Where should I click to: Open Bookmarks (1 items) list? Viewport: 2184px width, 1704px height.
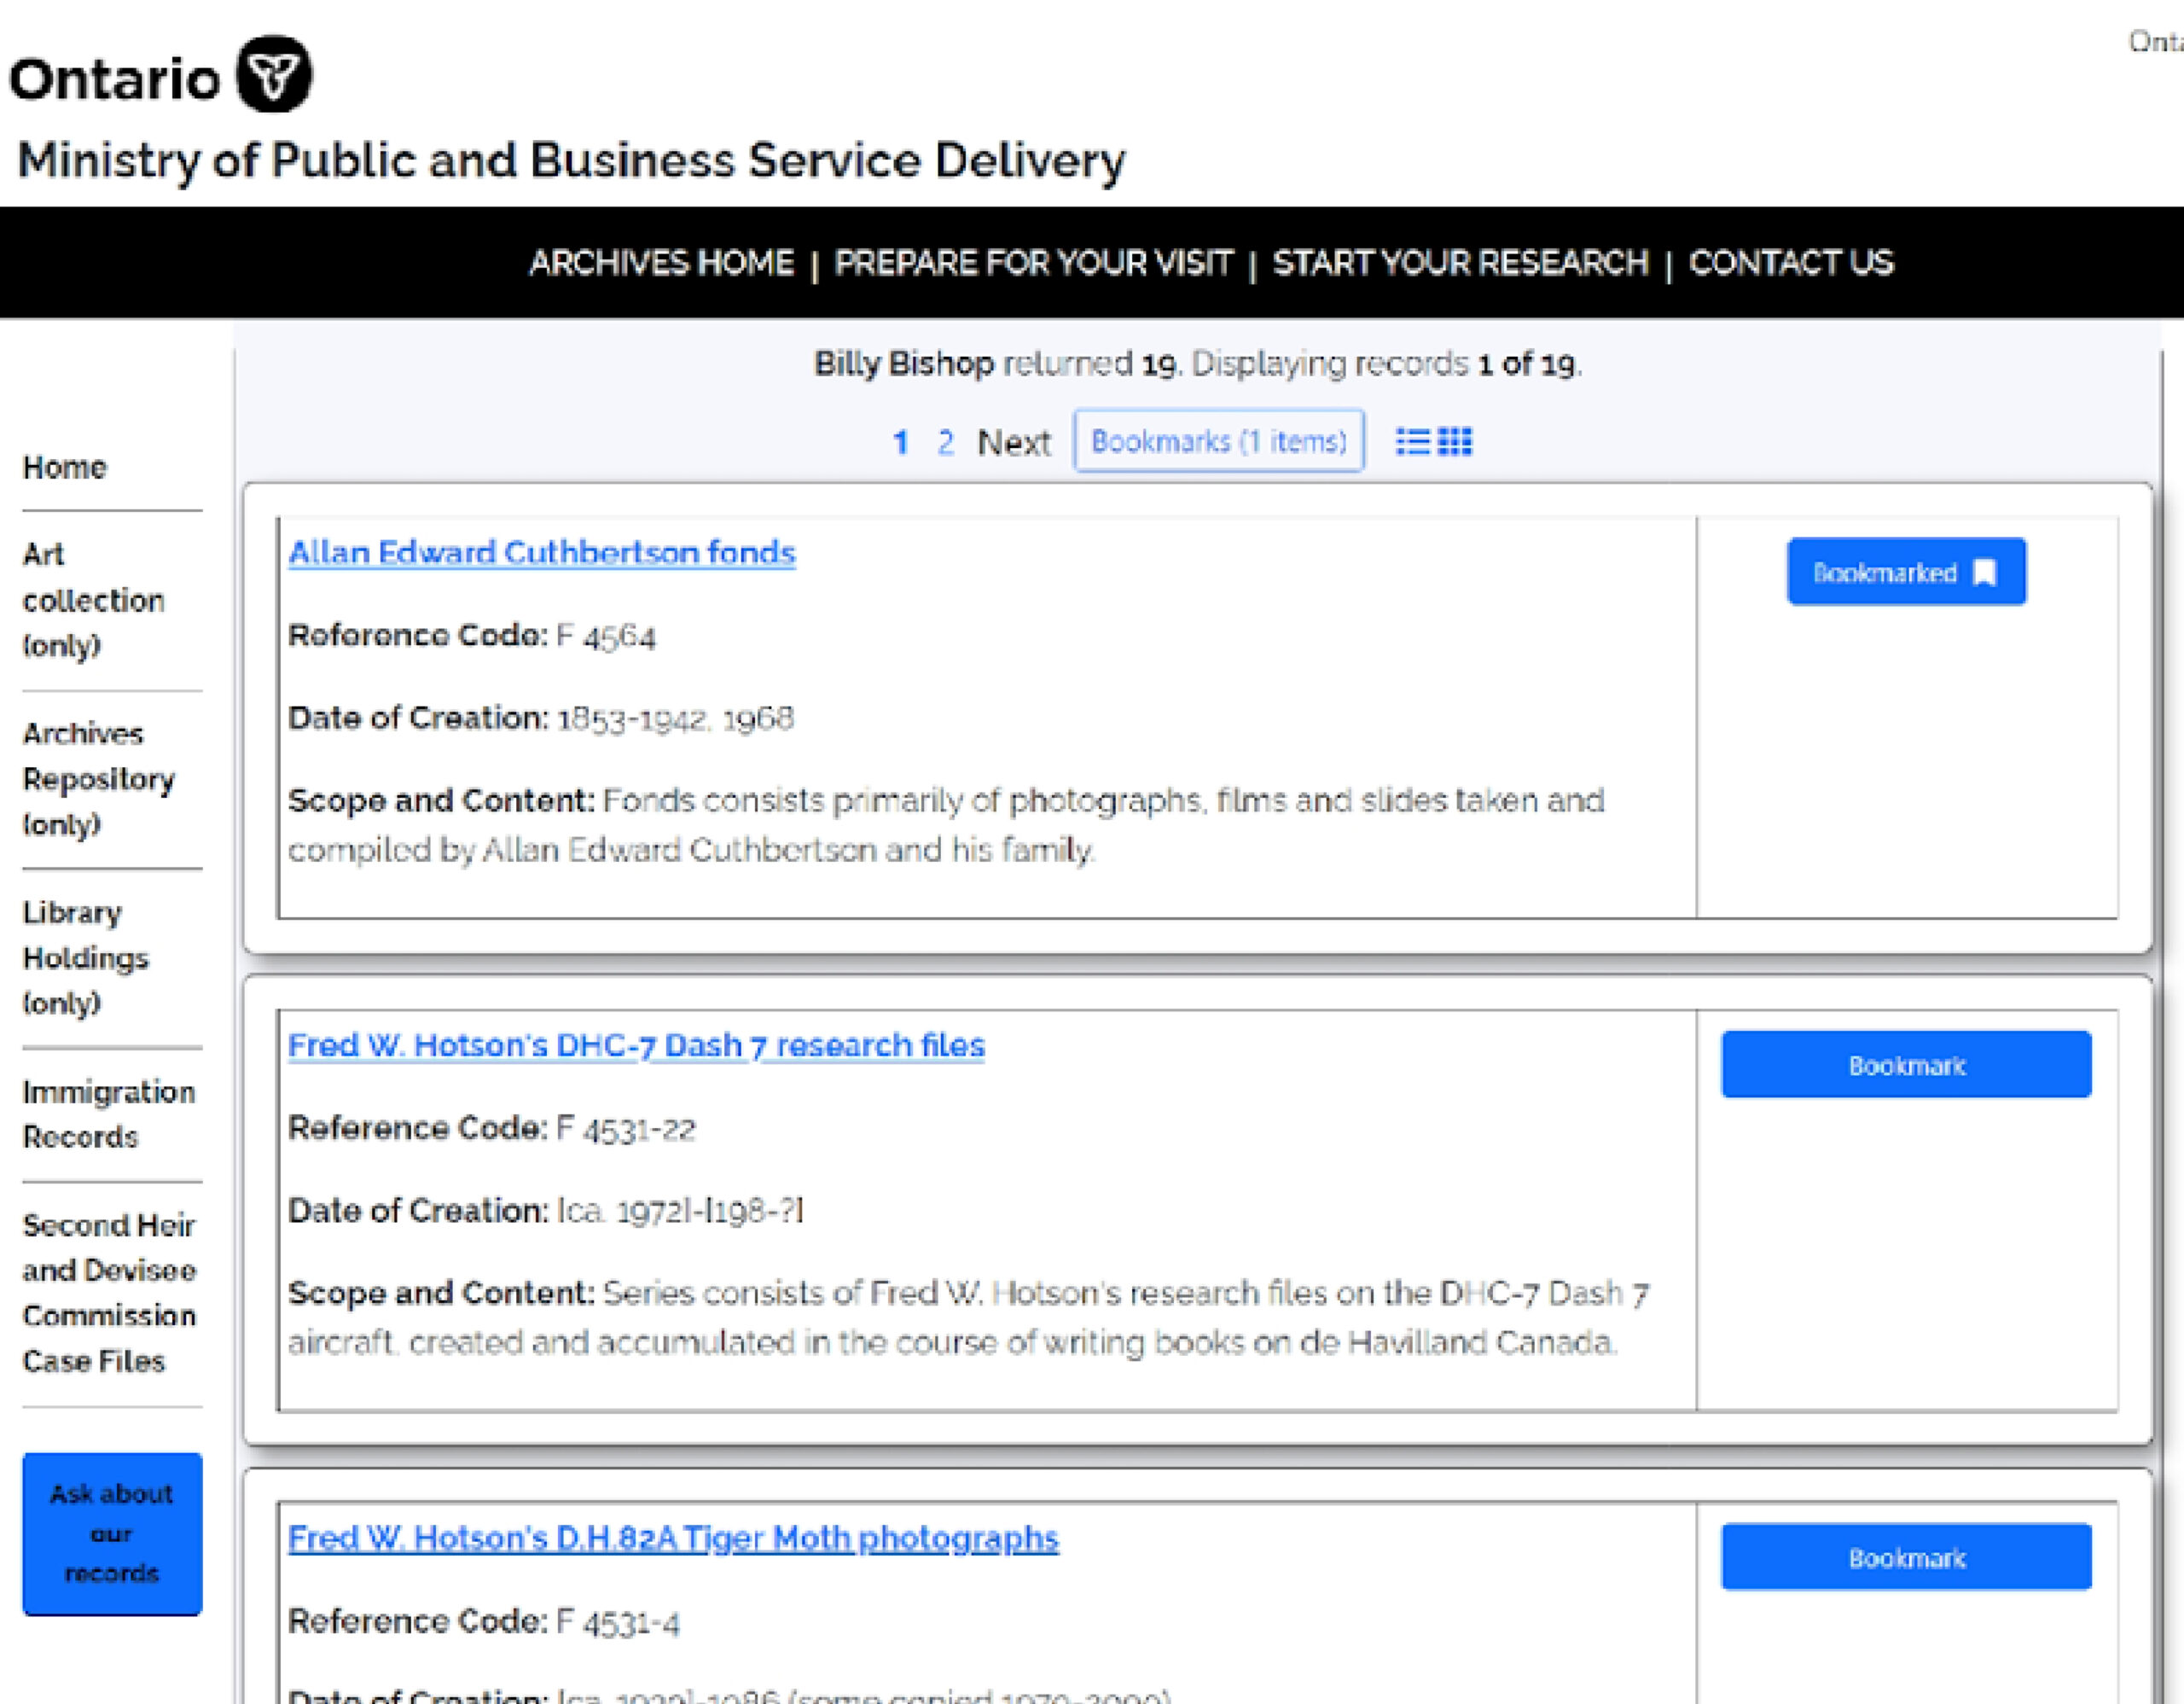pos(1219,441)
